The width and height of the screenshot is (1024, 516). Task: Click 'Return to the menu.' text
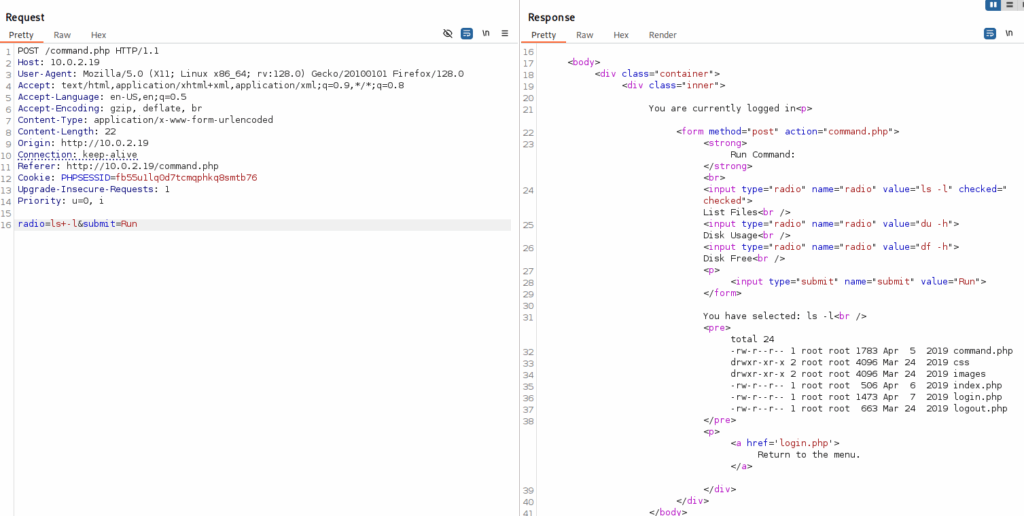tap(808, 455)
